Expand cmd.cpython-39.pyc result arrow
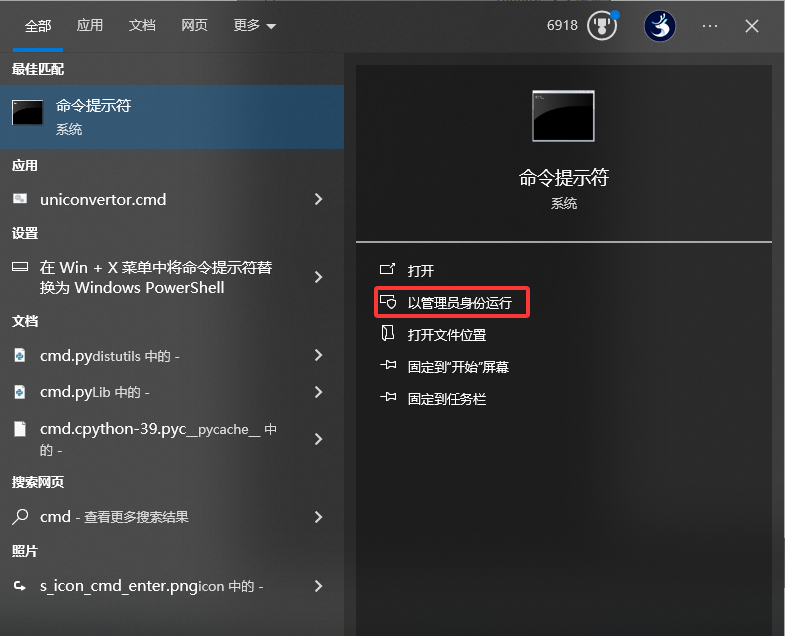Viewport: 785px width, 636px height. (318, 439)
